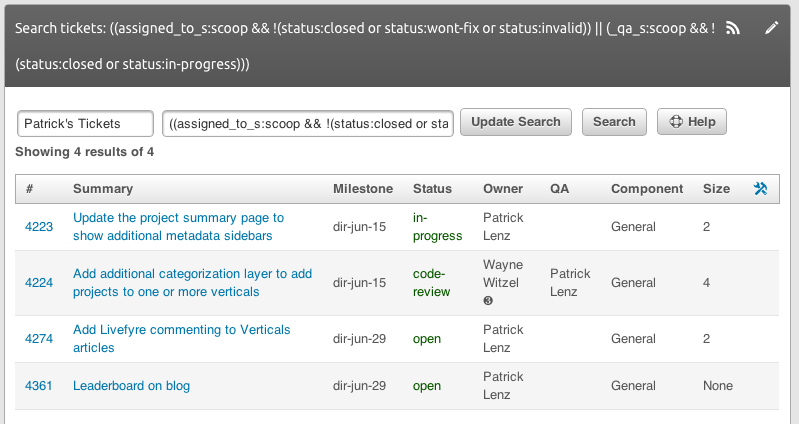The image size is (799, 424).
Task: Open the table column tools icon
Action: tap(760, 189)
